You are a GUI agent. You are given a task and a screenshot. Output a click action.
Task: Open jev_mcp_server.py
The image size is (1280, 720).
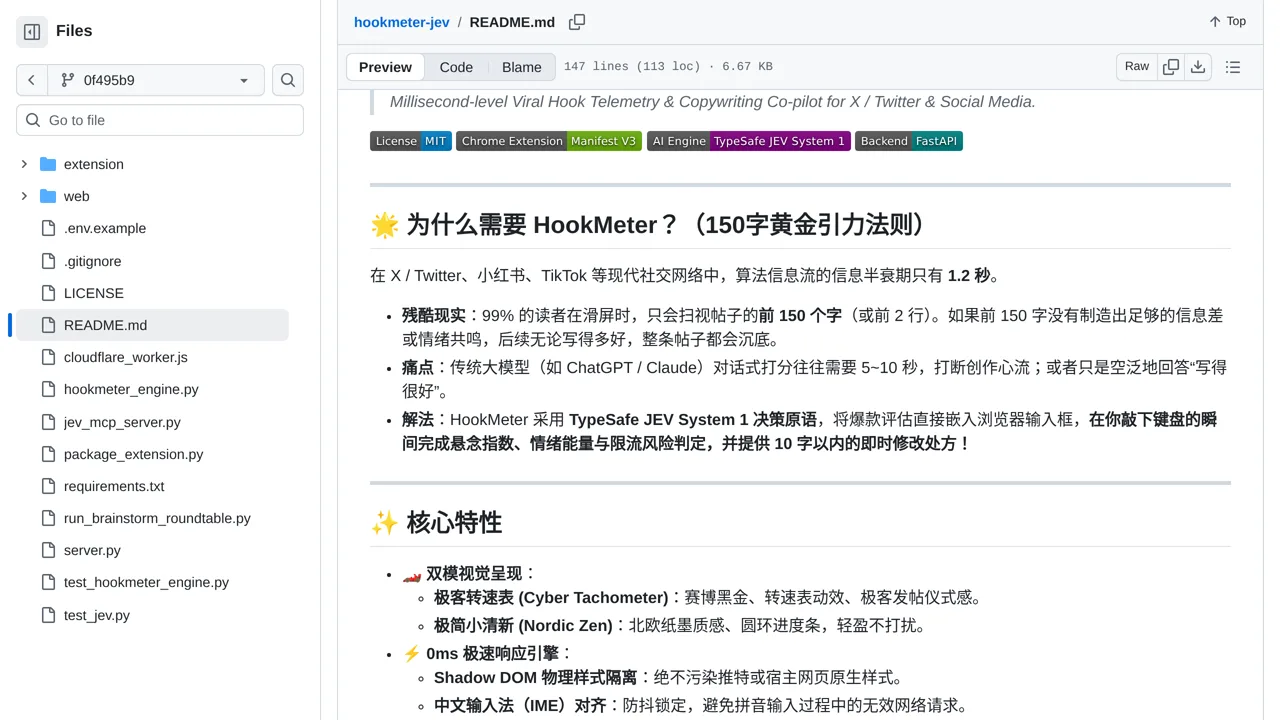click(x=122, y=422)
